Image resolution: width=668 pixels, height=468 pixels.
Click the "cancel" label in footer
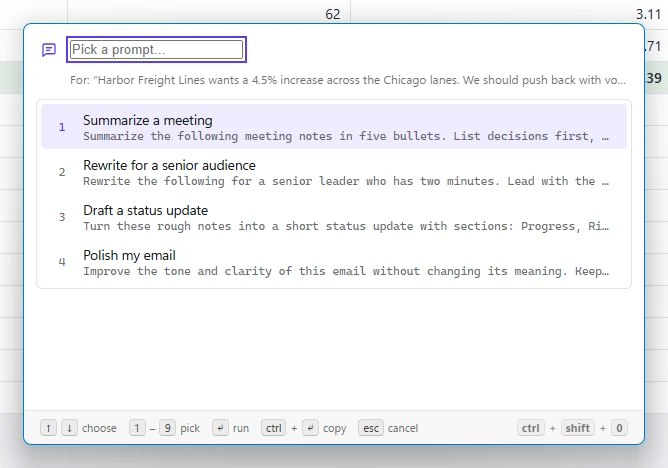(403, 428)
